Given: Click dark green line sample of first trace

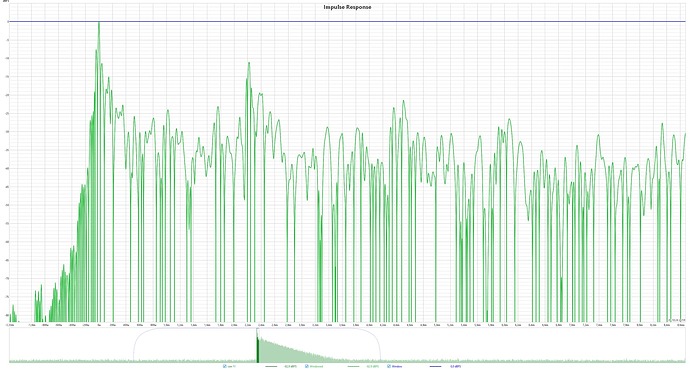Looking at the screenshot, I should [x=271, y=366].
